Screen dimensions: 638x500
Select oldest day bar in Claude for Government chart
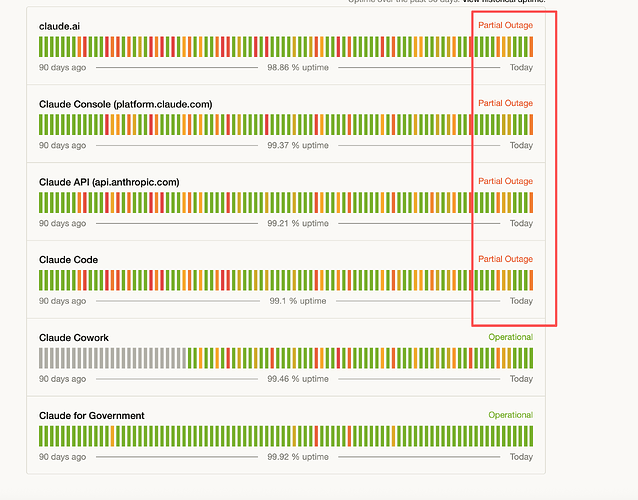point(41,436)
